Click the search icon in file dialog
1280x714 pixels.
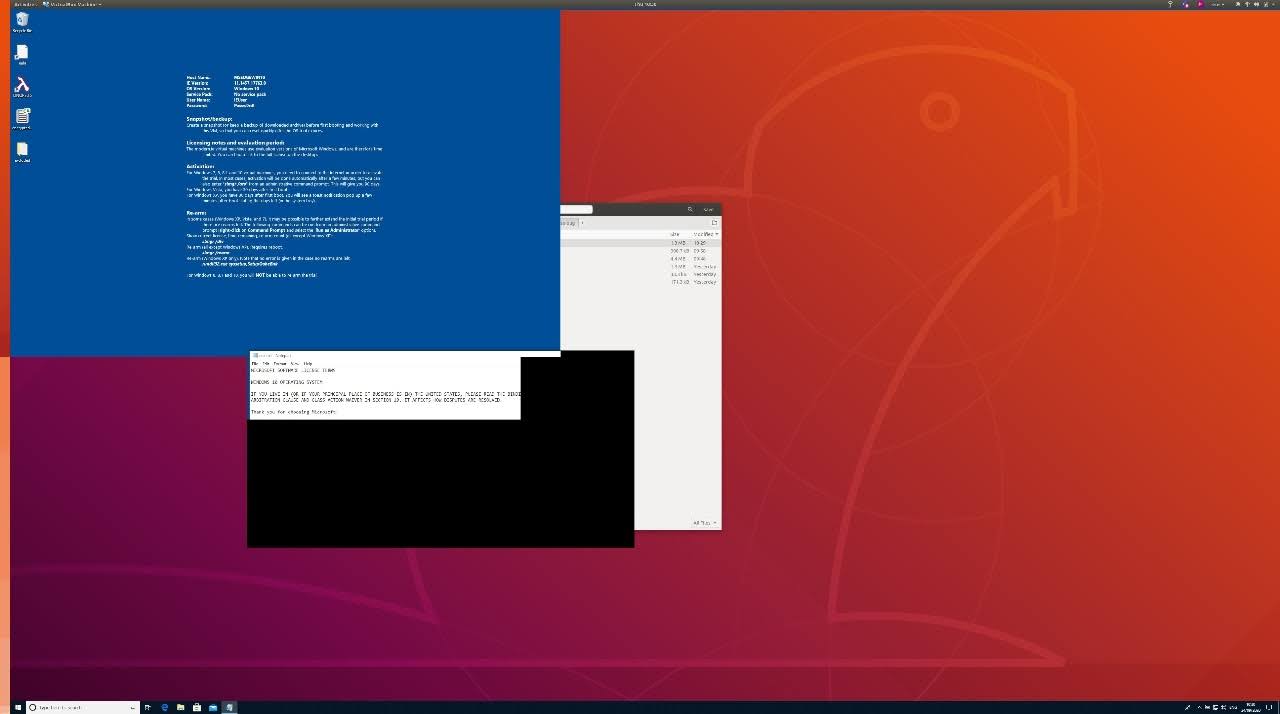[690, 209]
